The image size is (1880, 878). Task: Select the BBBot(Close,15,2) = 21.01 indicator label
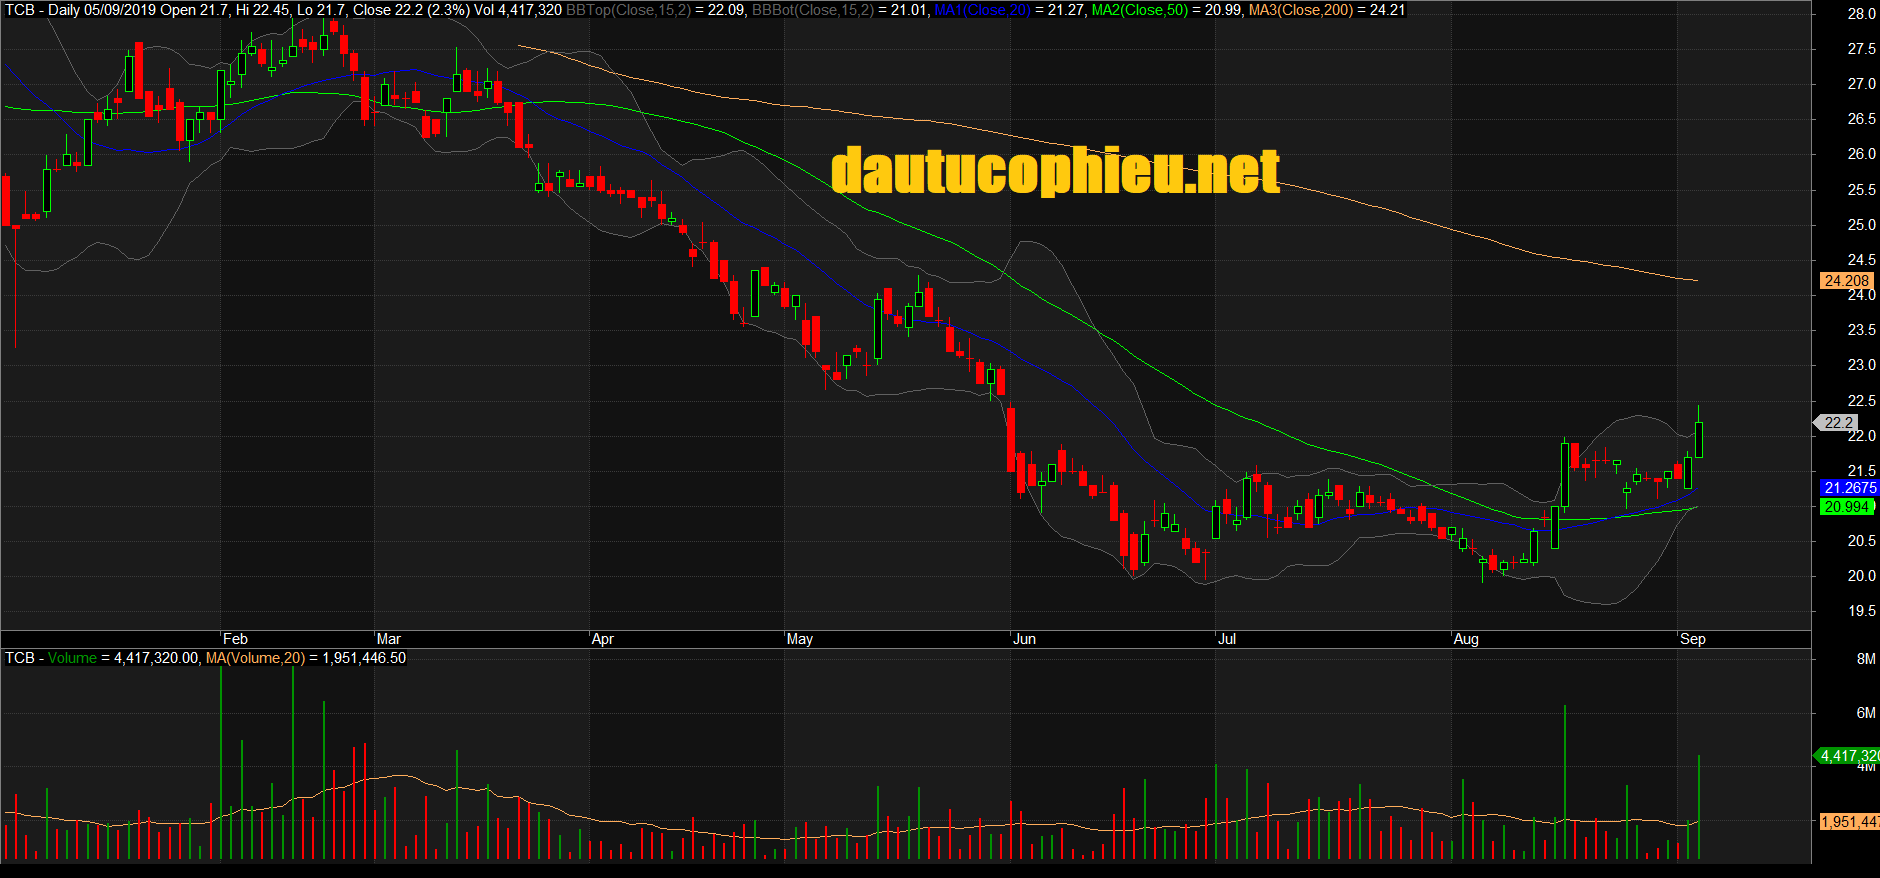coord(840,10)
